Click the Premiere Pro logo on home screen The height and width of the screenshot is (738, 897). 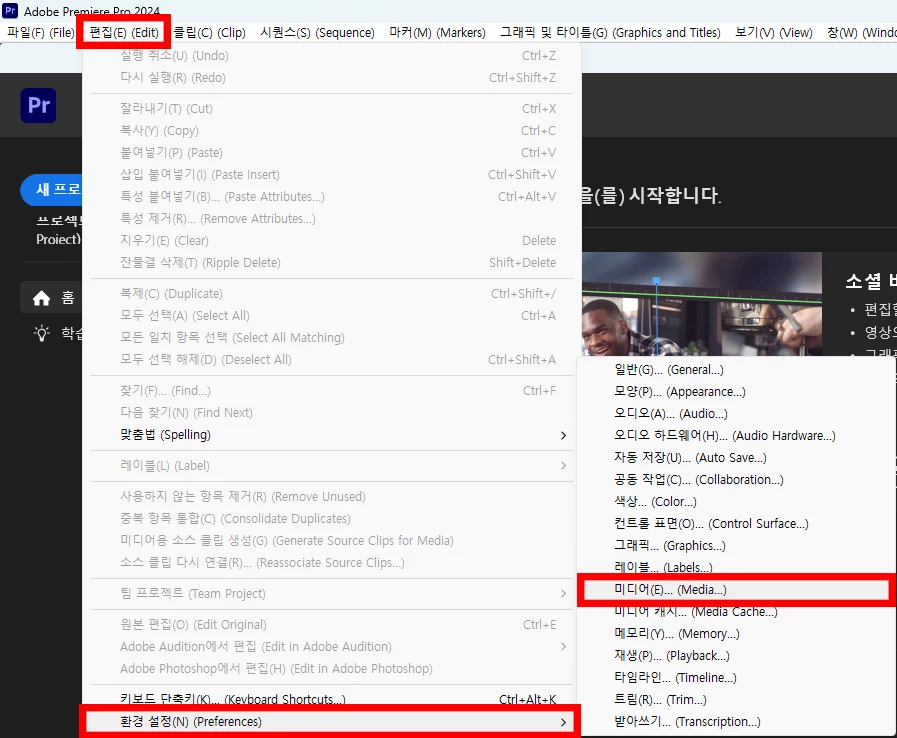(x=38, y=105)
